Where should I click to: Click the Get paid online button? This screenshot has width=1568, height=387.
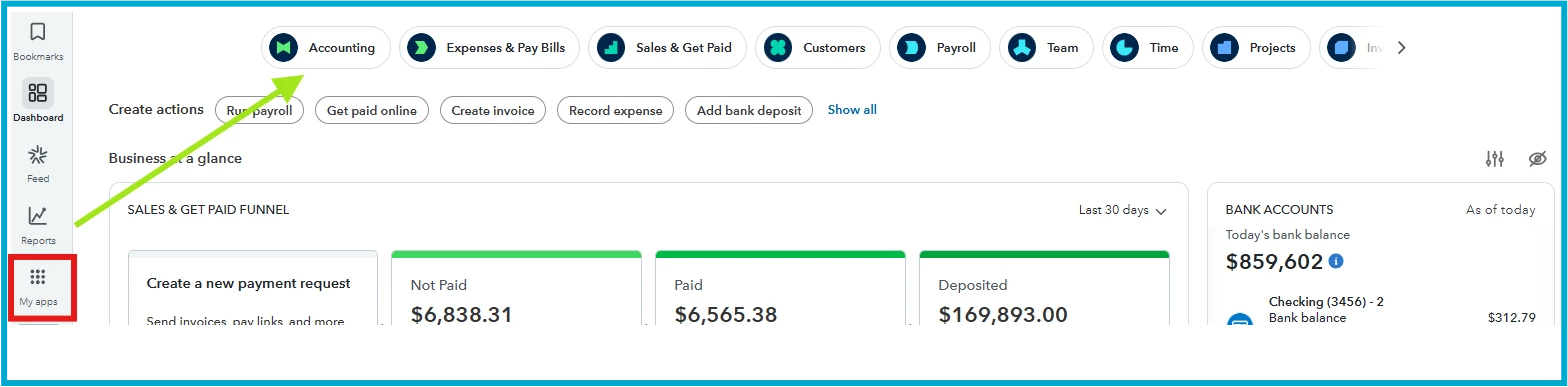pos(372,110)
